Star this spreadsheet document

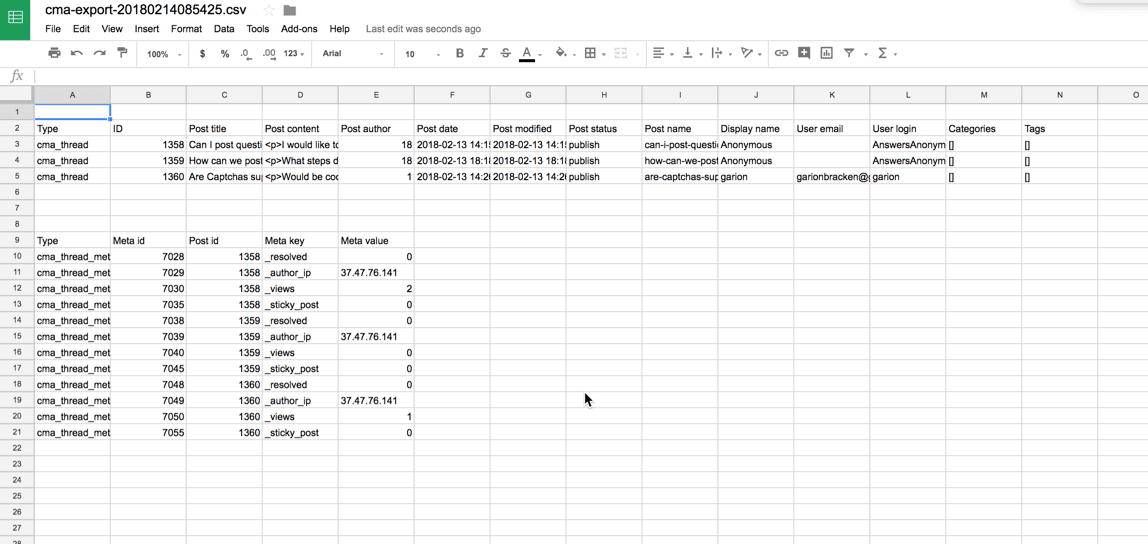[x=269, y=10]
